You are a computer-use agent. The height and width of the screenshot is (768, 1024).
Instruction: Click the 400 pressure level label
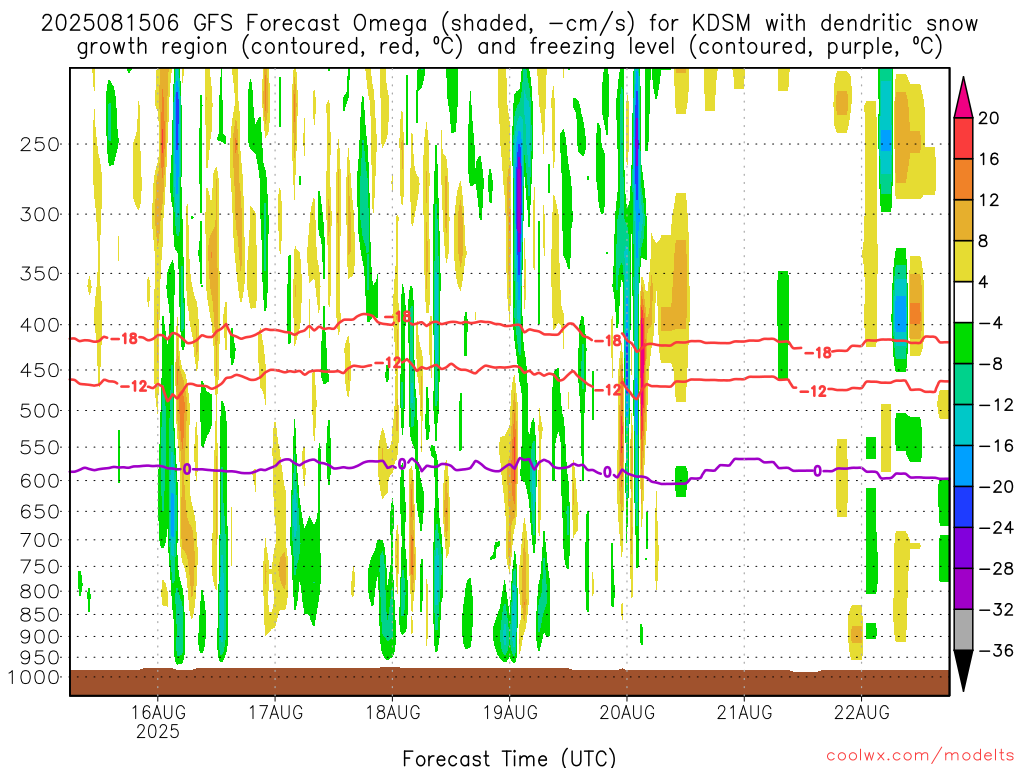pos(40,325)
